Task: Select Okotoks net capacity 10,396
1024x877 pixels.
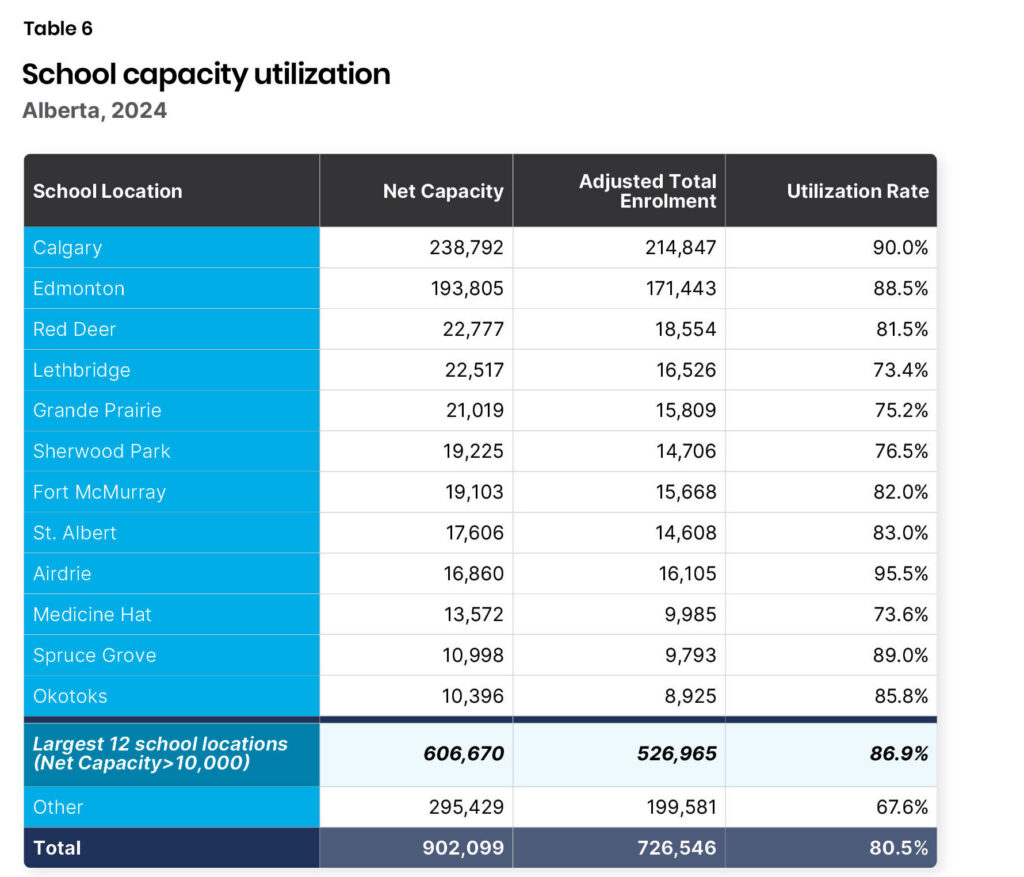Action: coord(474,696)
